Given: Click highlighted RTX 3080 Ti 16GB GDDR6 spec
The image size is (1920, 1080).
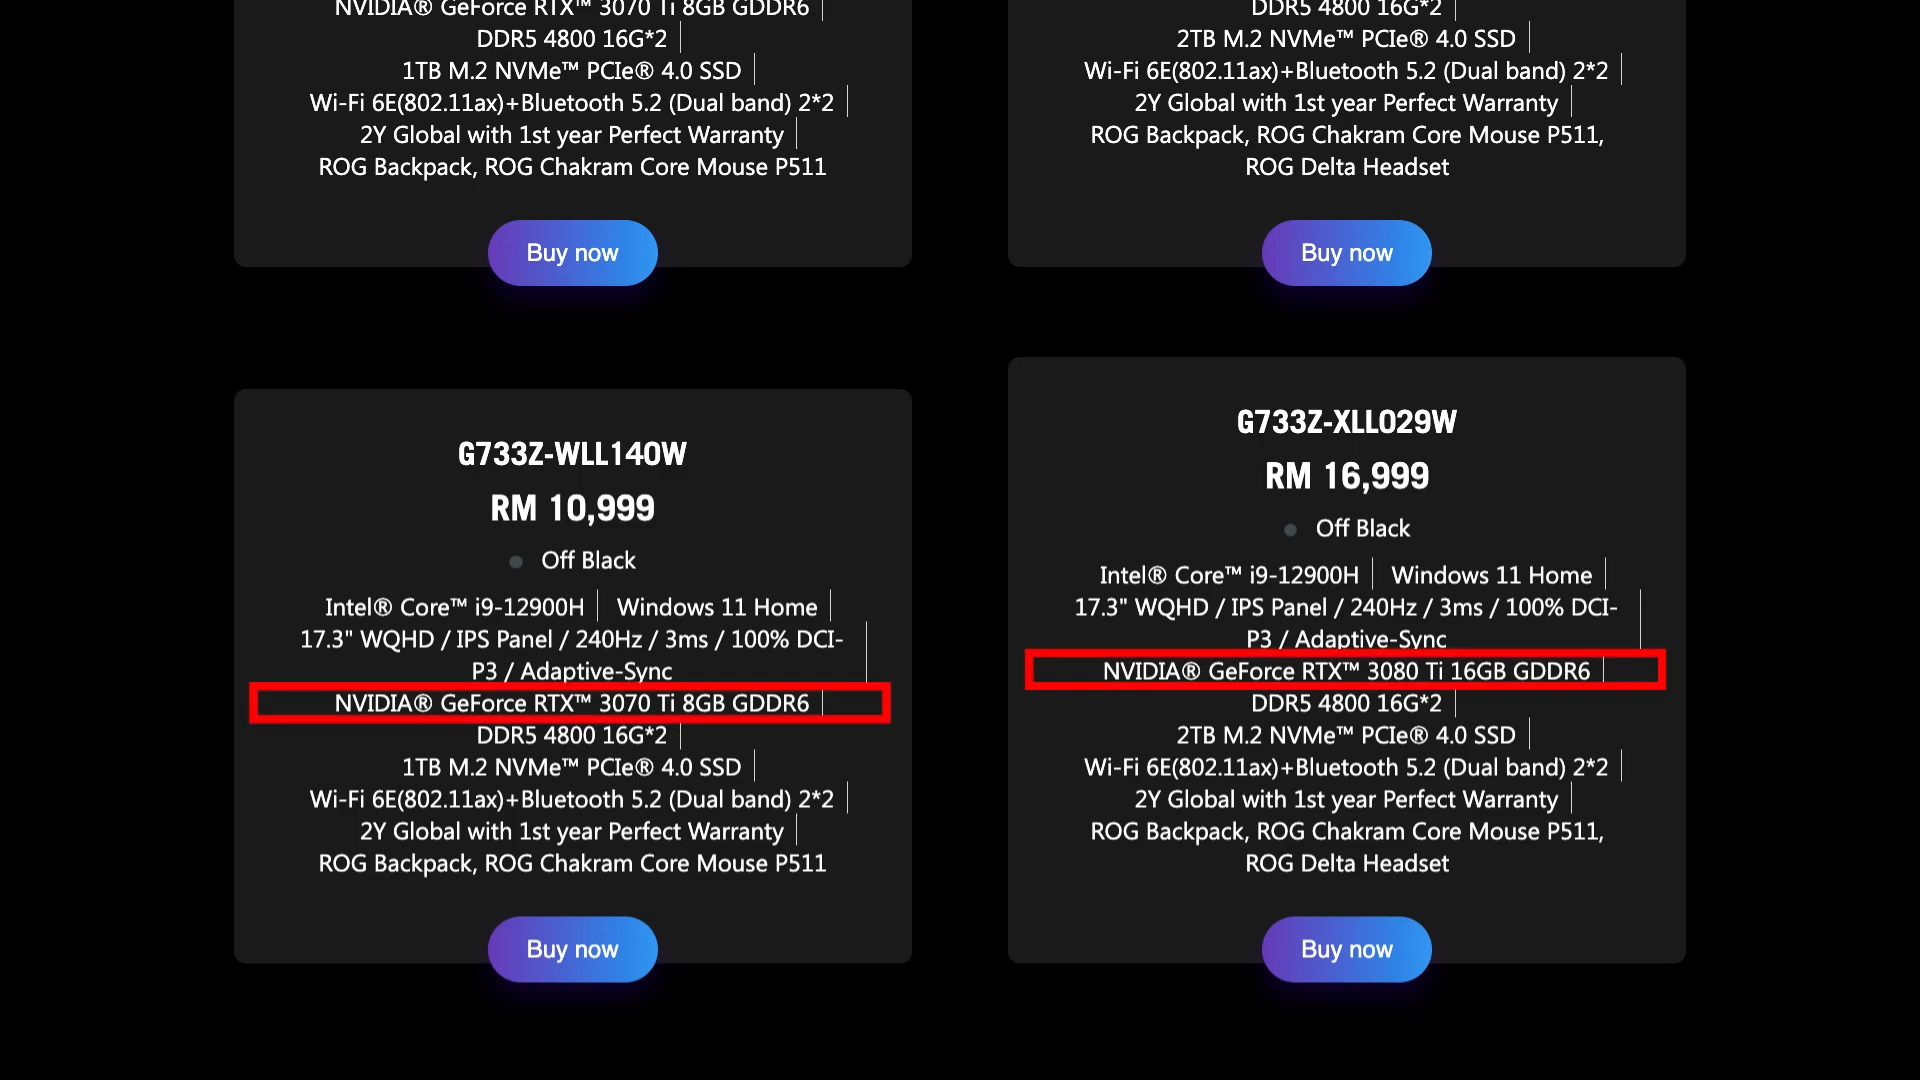Looking at the screenshot, I should point(1346,671).
